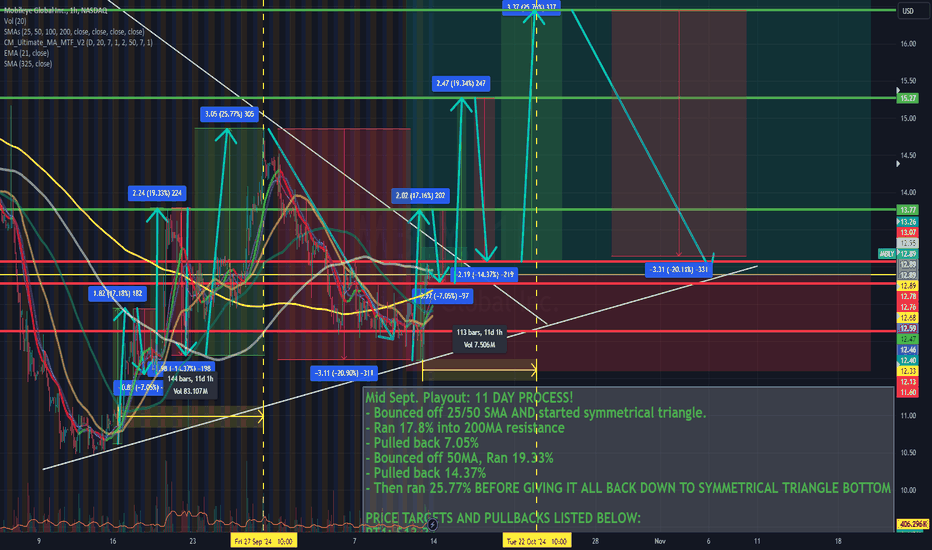
Task: Click the 12.33 yellow price label
Action: click(x=908, y=371)
